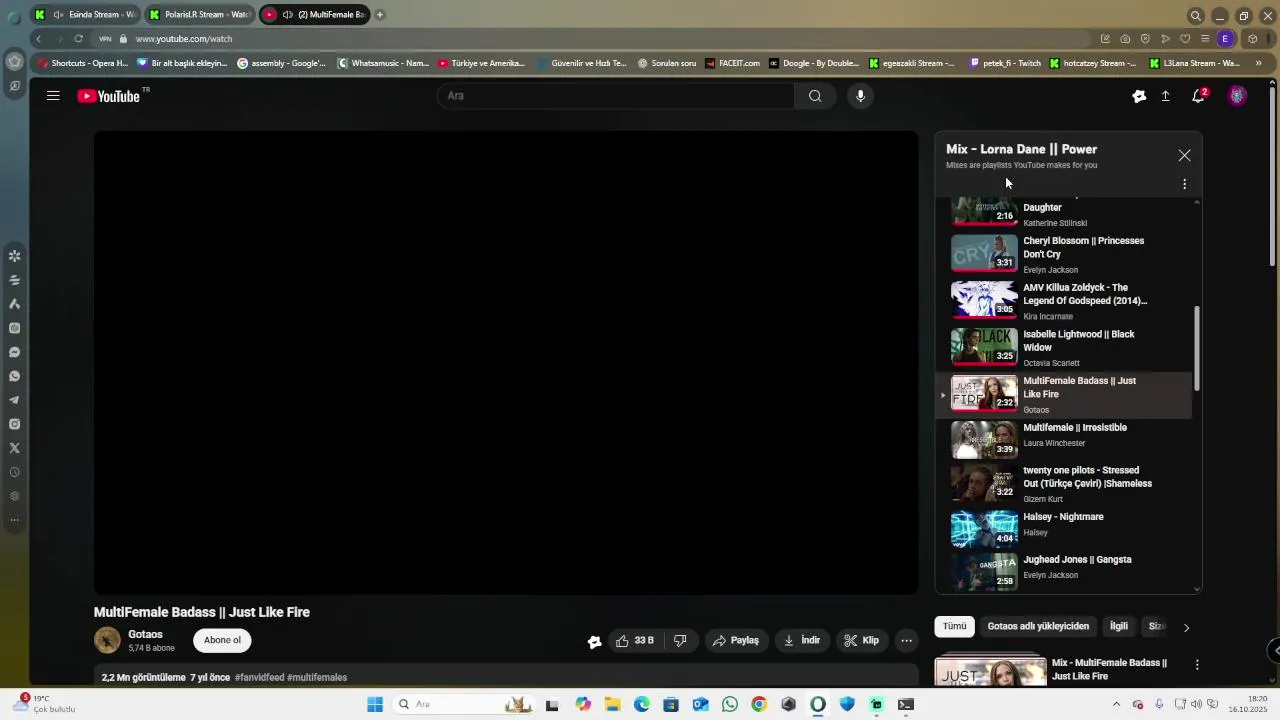
Task: Open the YouTube account avatar menu
Action: [x=1237, y=96]
